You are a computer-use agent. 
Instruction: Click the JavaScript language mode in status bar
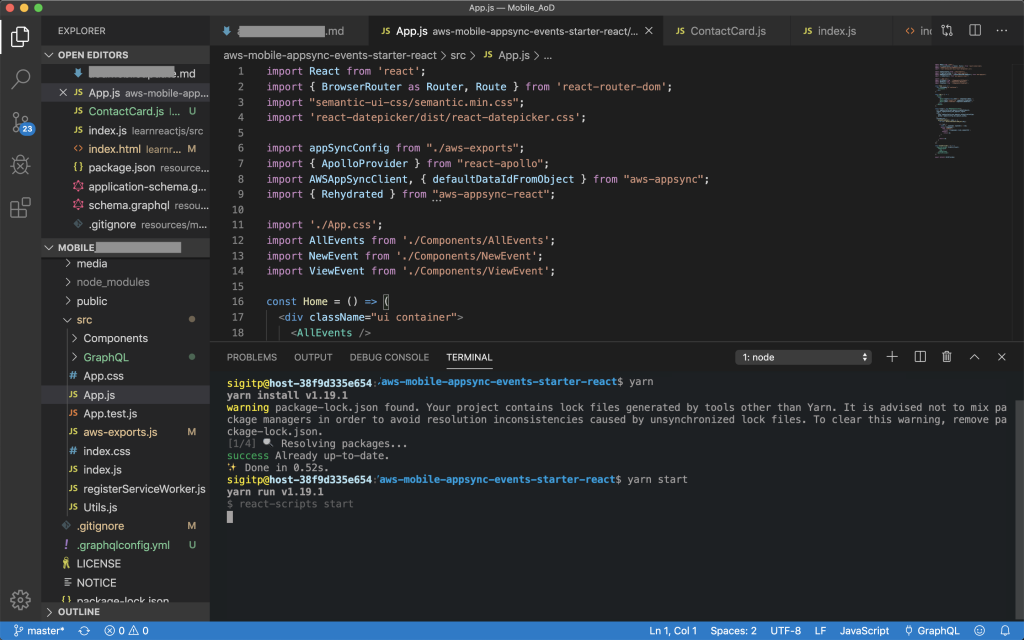864,630
